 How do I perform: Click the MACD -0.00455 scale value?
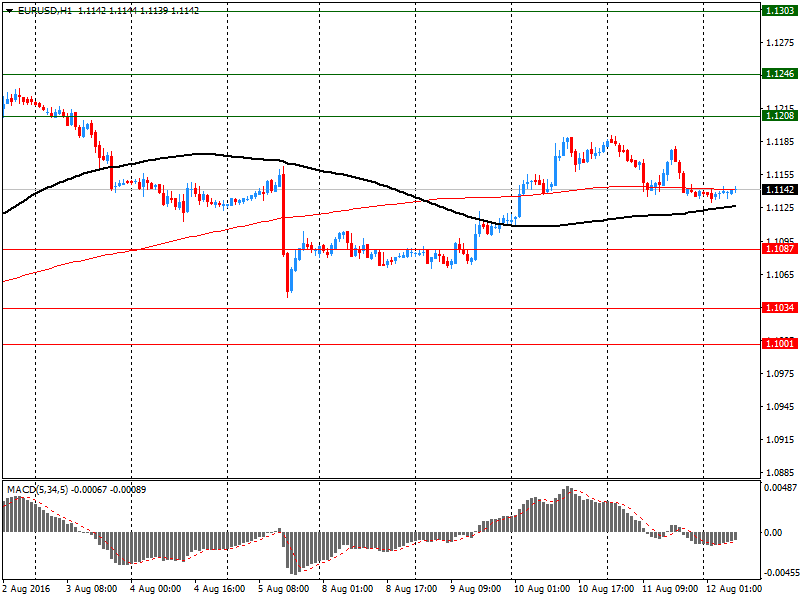781,572
